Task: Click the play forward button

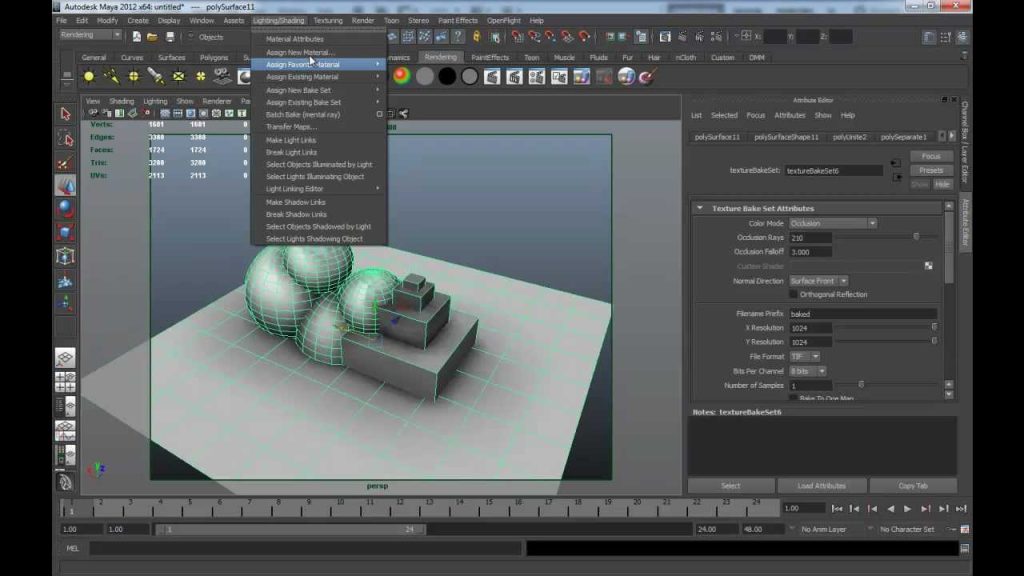Action: pos(908,509)
